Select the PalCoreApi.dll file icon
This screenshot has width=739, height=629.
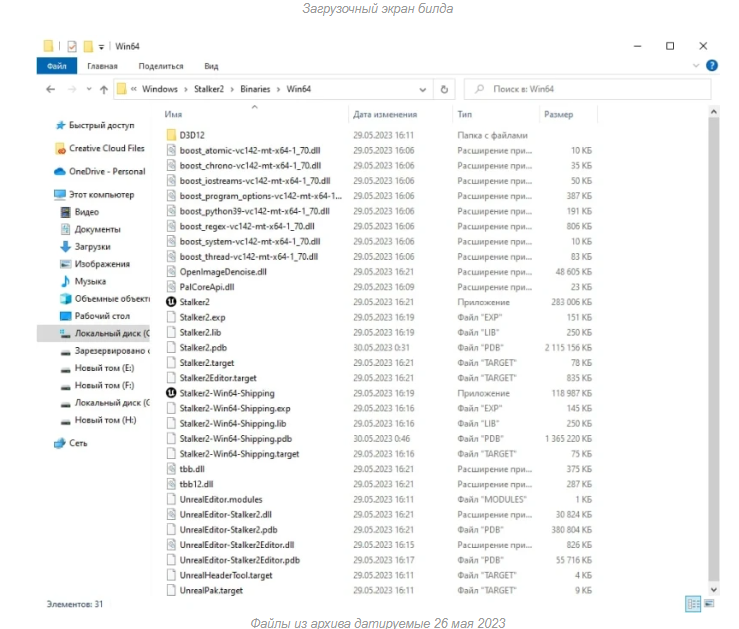[x=171, y=287]
